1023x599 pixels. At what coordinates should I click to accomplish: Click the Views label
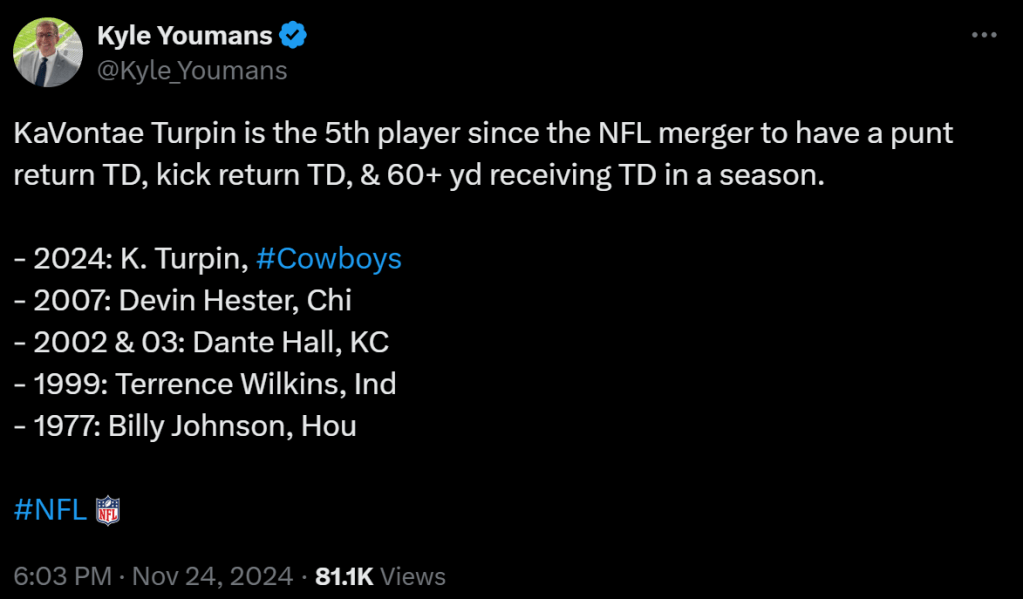click(x=413, y=577)
